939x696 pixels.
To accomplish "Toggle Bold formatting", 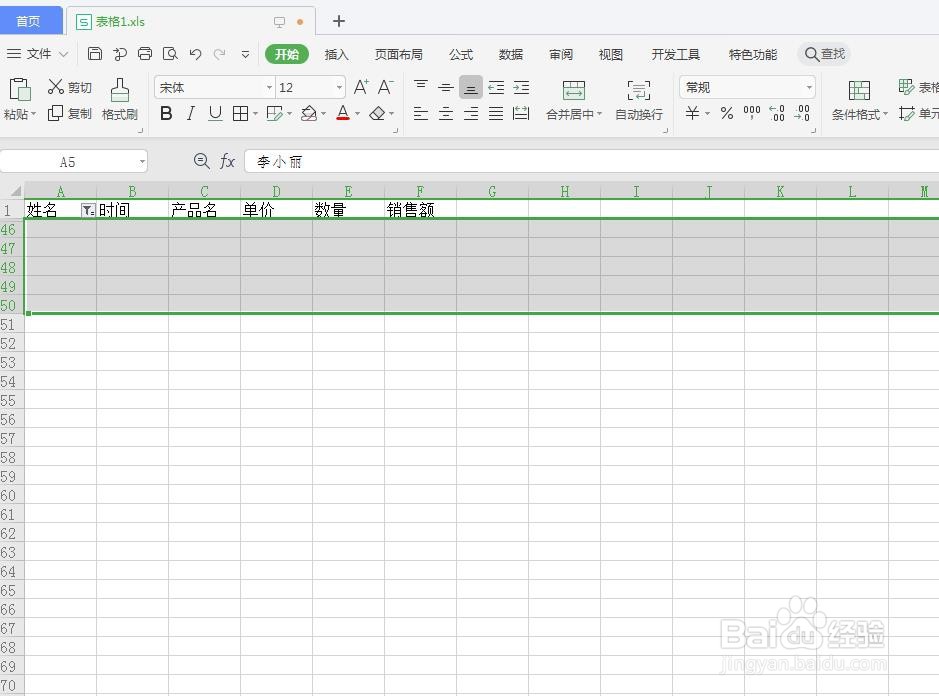I will pyautogui.click(x=166, y=113).
